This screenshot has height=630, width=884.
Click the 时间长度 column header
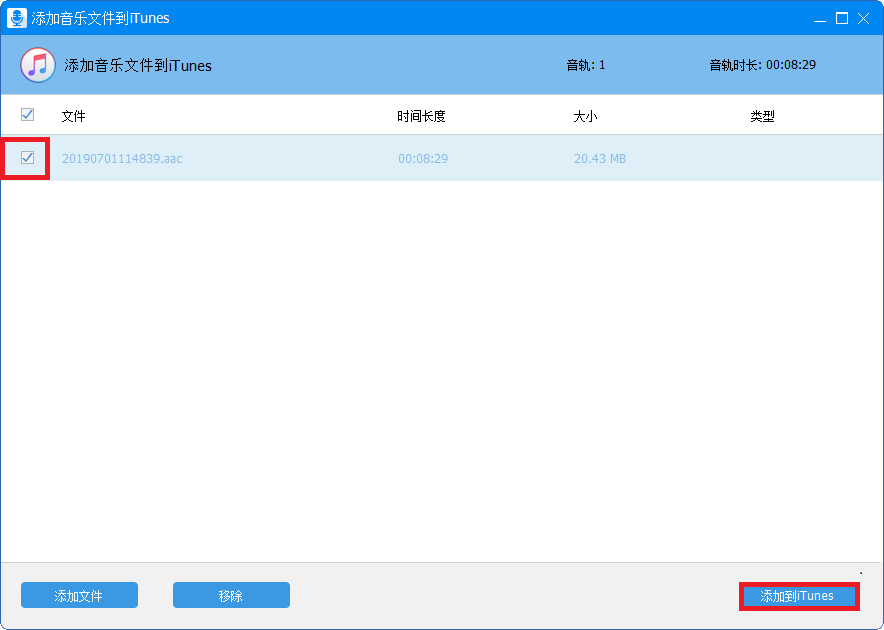point(421,116)
